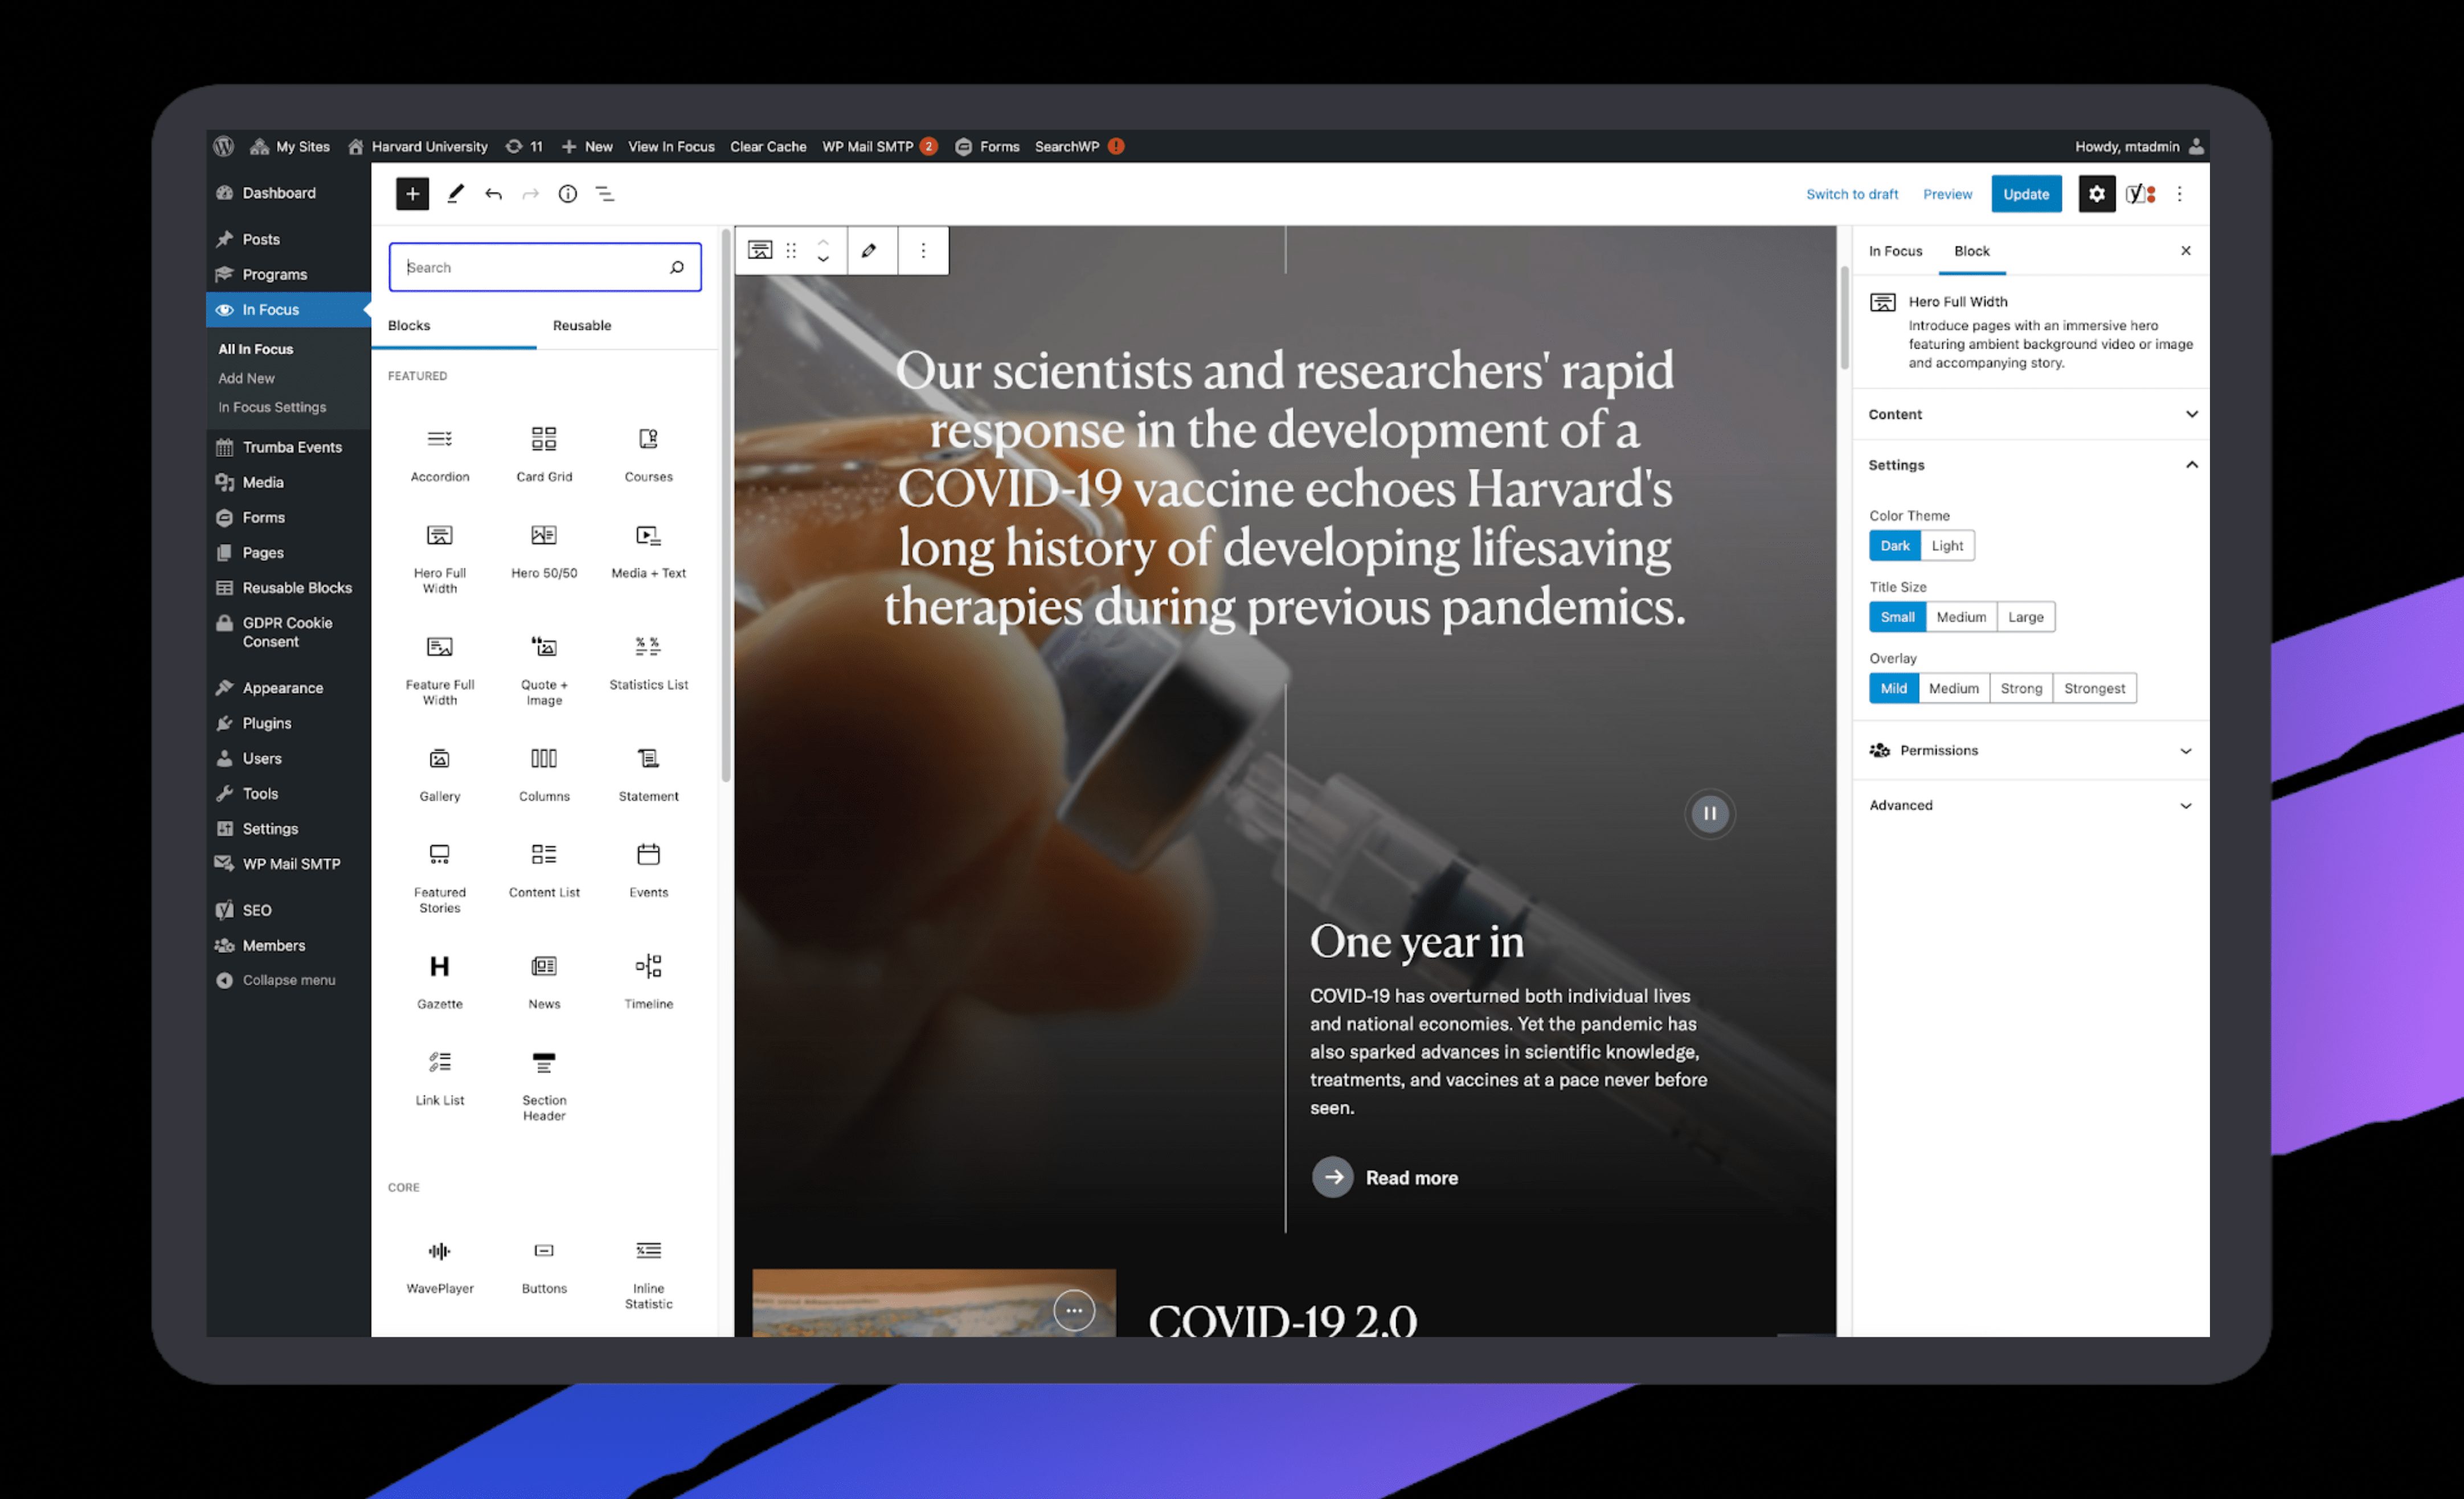Insert the Courses block
The height and width of the screenshot is (1499, 2464).
(648, 454)
